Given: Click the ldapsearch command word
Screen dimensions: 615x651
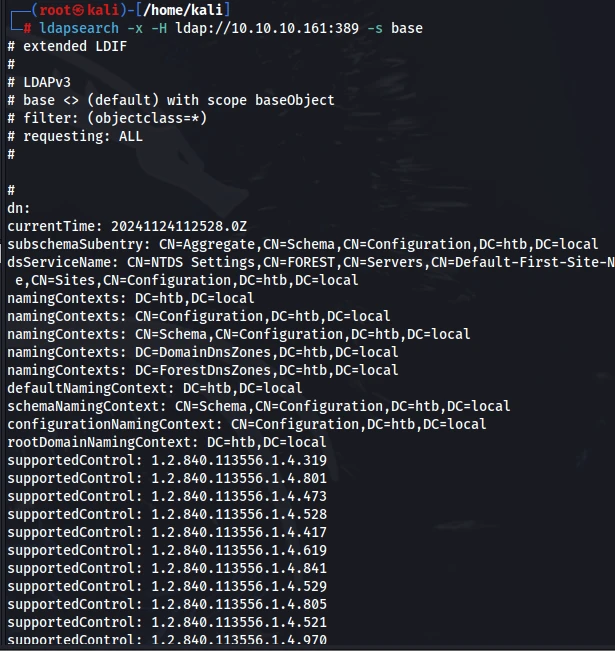Looking at the screenshot, I should pos(79,28).
